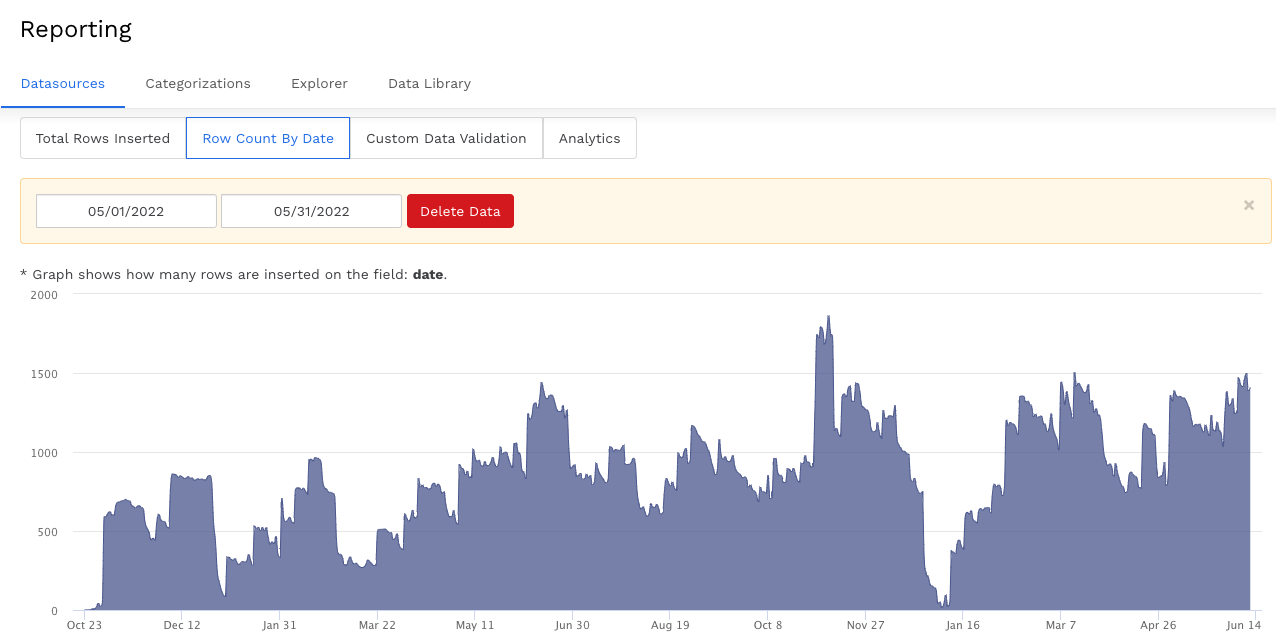Click the Jan 16 x-axis label
The height and width of the screenshot is (639, 1276).
click(x=962, y=625)
